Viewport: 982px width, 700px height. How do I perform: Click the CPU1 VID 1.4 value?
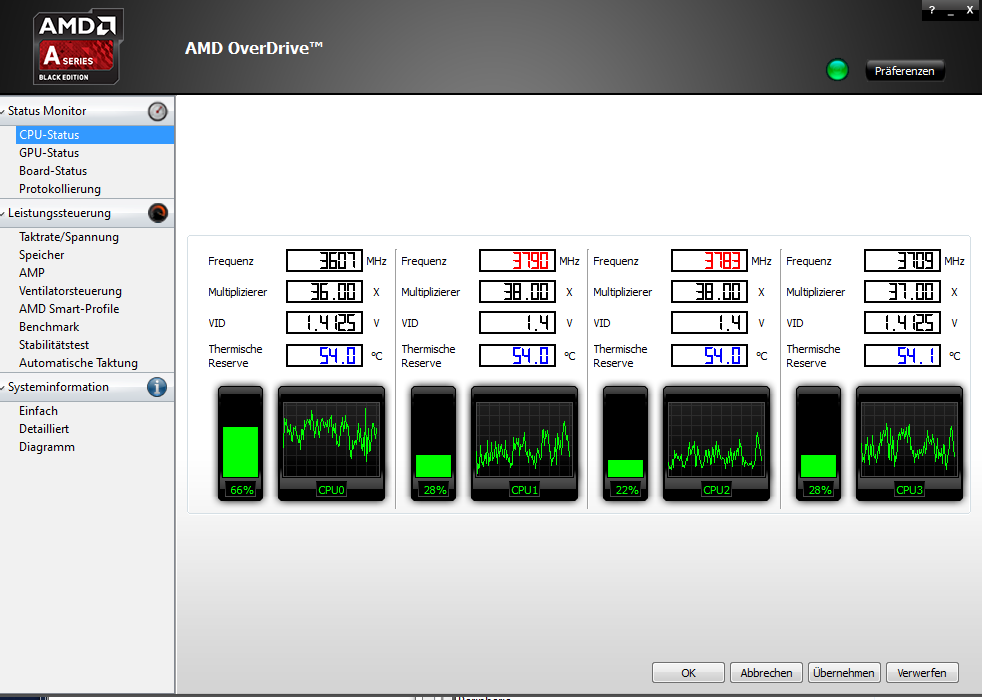pyautogui.click(x=517, y=323)
